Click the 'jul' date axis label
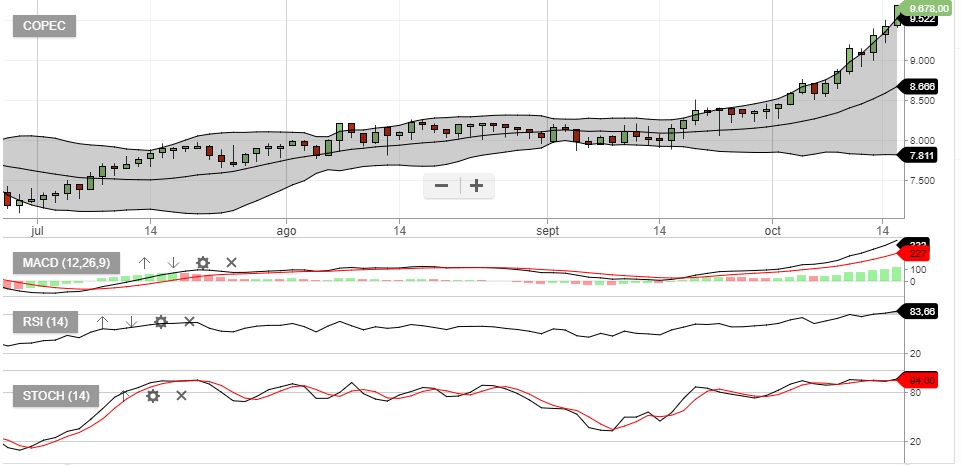This screenshot has width=961, height=465. click(x=37, y=231)
